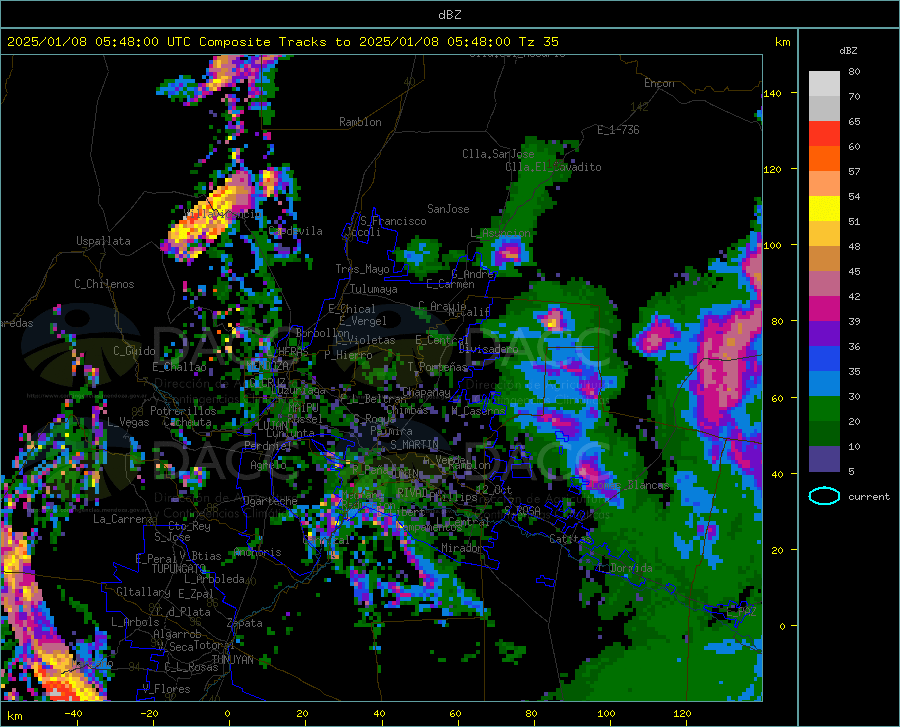Pick the salmon 57–54 dBZ legend swatch
This screenshot has height=727, width=900.
[824, 184]
